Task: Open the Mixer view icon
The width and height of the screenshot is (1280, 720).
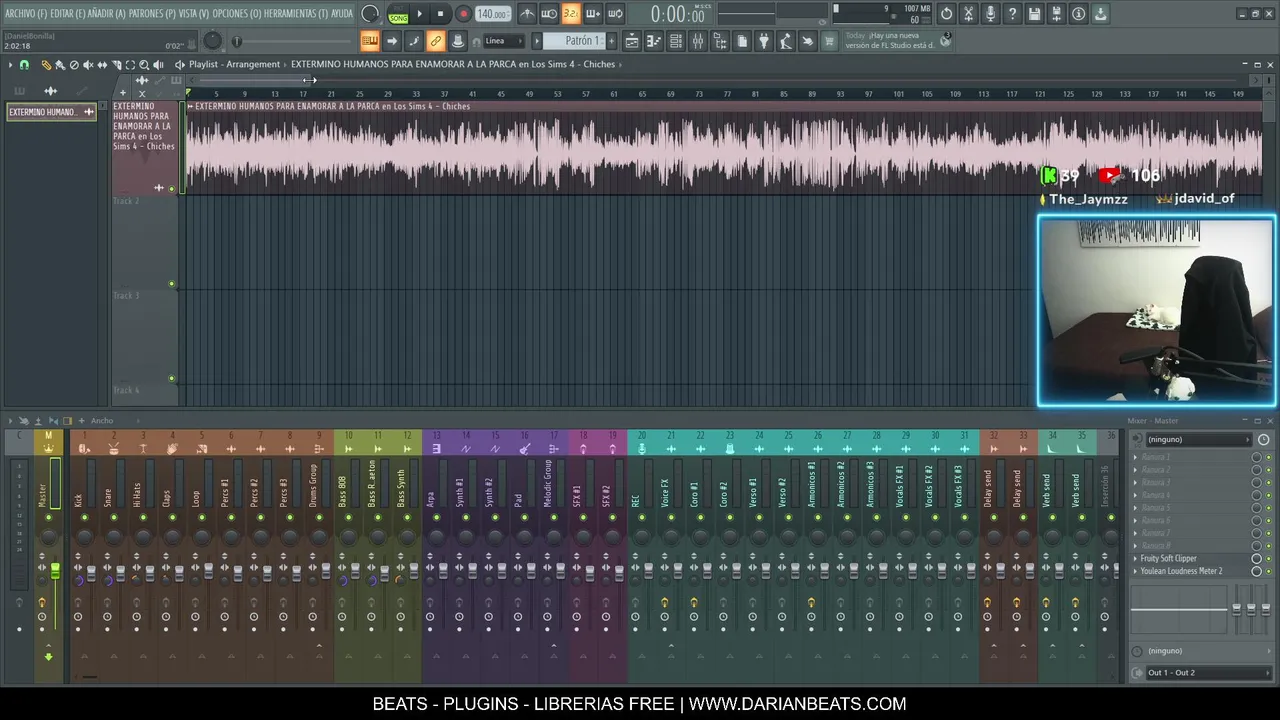Action: (x=698, y=41)
